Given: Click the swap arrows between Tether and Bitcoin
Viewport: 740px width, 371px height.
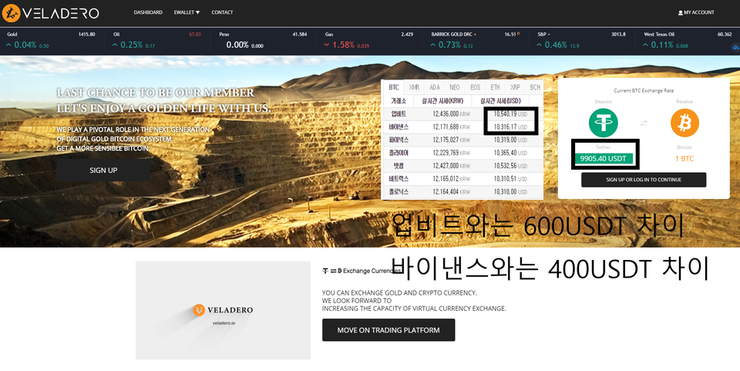Looking at the screenshot, I should point(644,123).
